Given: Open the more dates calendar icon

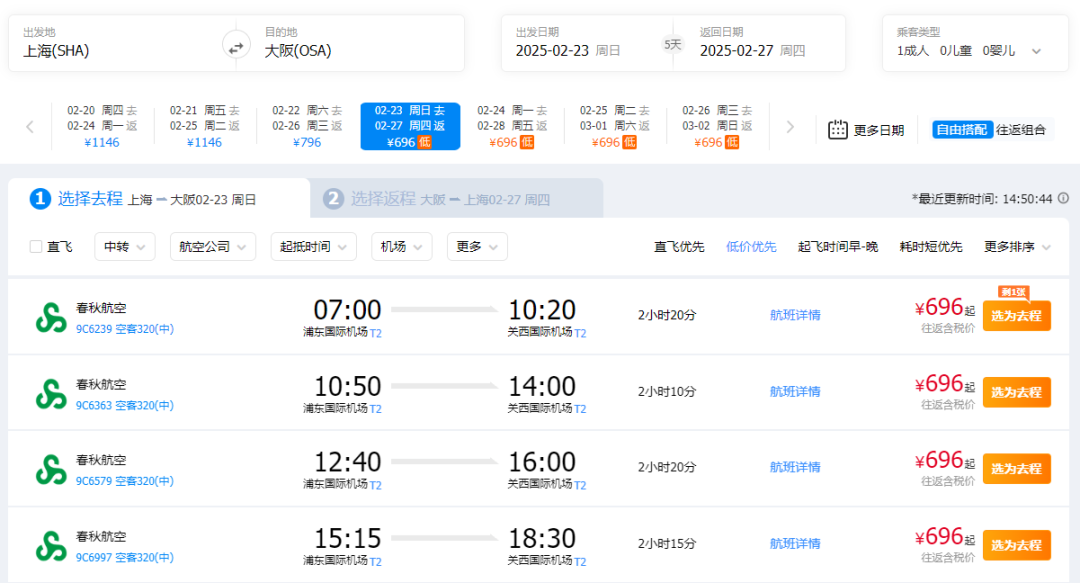Looking at the screenshot, I should (x=838, y=129).
